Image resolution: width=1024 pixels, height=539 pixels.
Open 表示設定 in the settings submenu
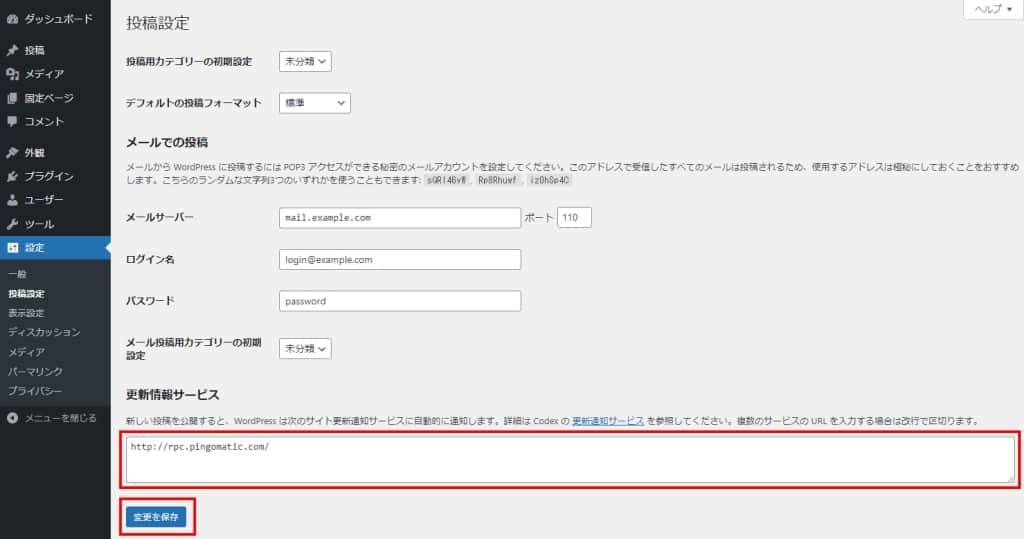point(26,313)
